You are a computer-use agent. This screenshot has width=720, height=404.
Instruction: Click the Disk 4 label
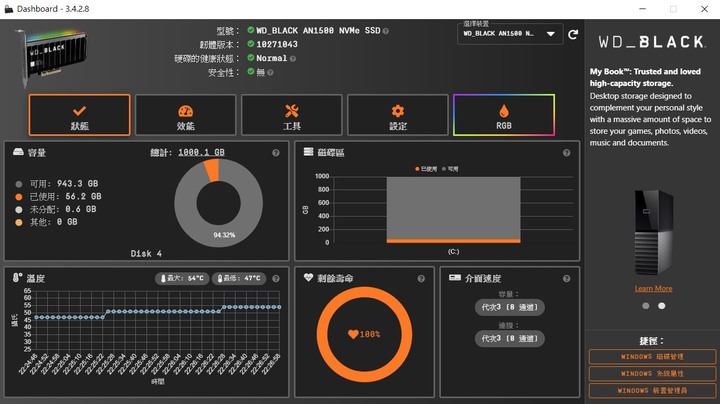[x=146, y=253]
